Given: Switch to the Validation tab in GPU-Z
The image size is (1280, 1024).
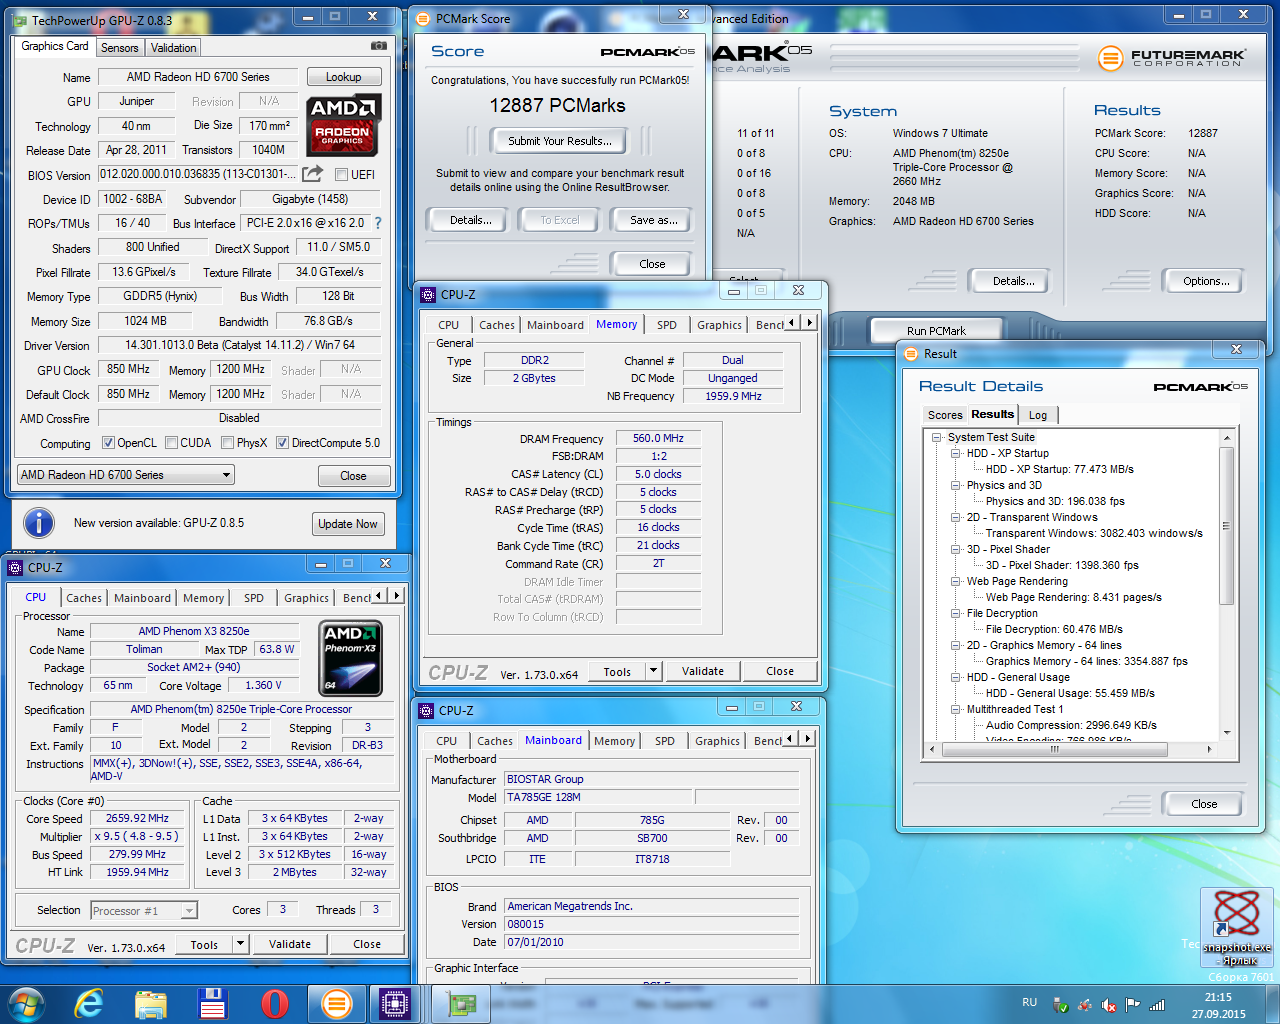Looking at the screenshot, I should click(x=174, y=48).
